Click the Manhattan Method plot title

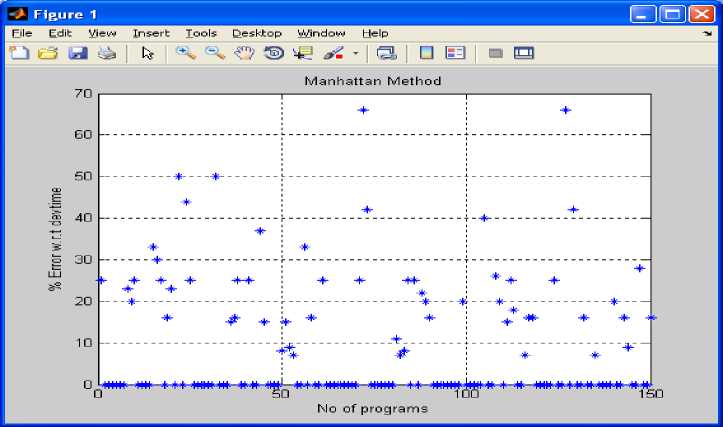[373, 80]
